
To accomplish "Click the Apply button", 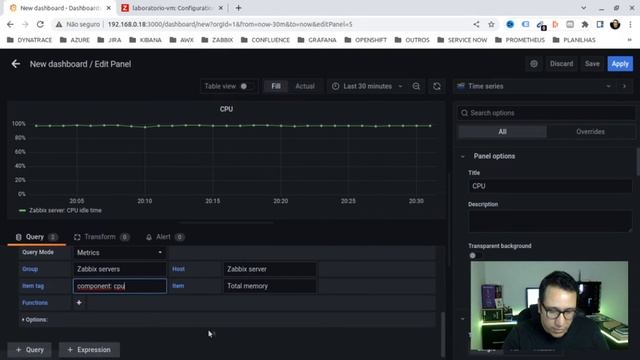I will (x=620, y=64).
